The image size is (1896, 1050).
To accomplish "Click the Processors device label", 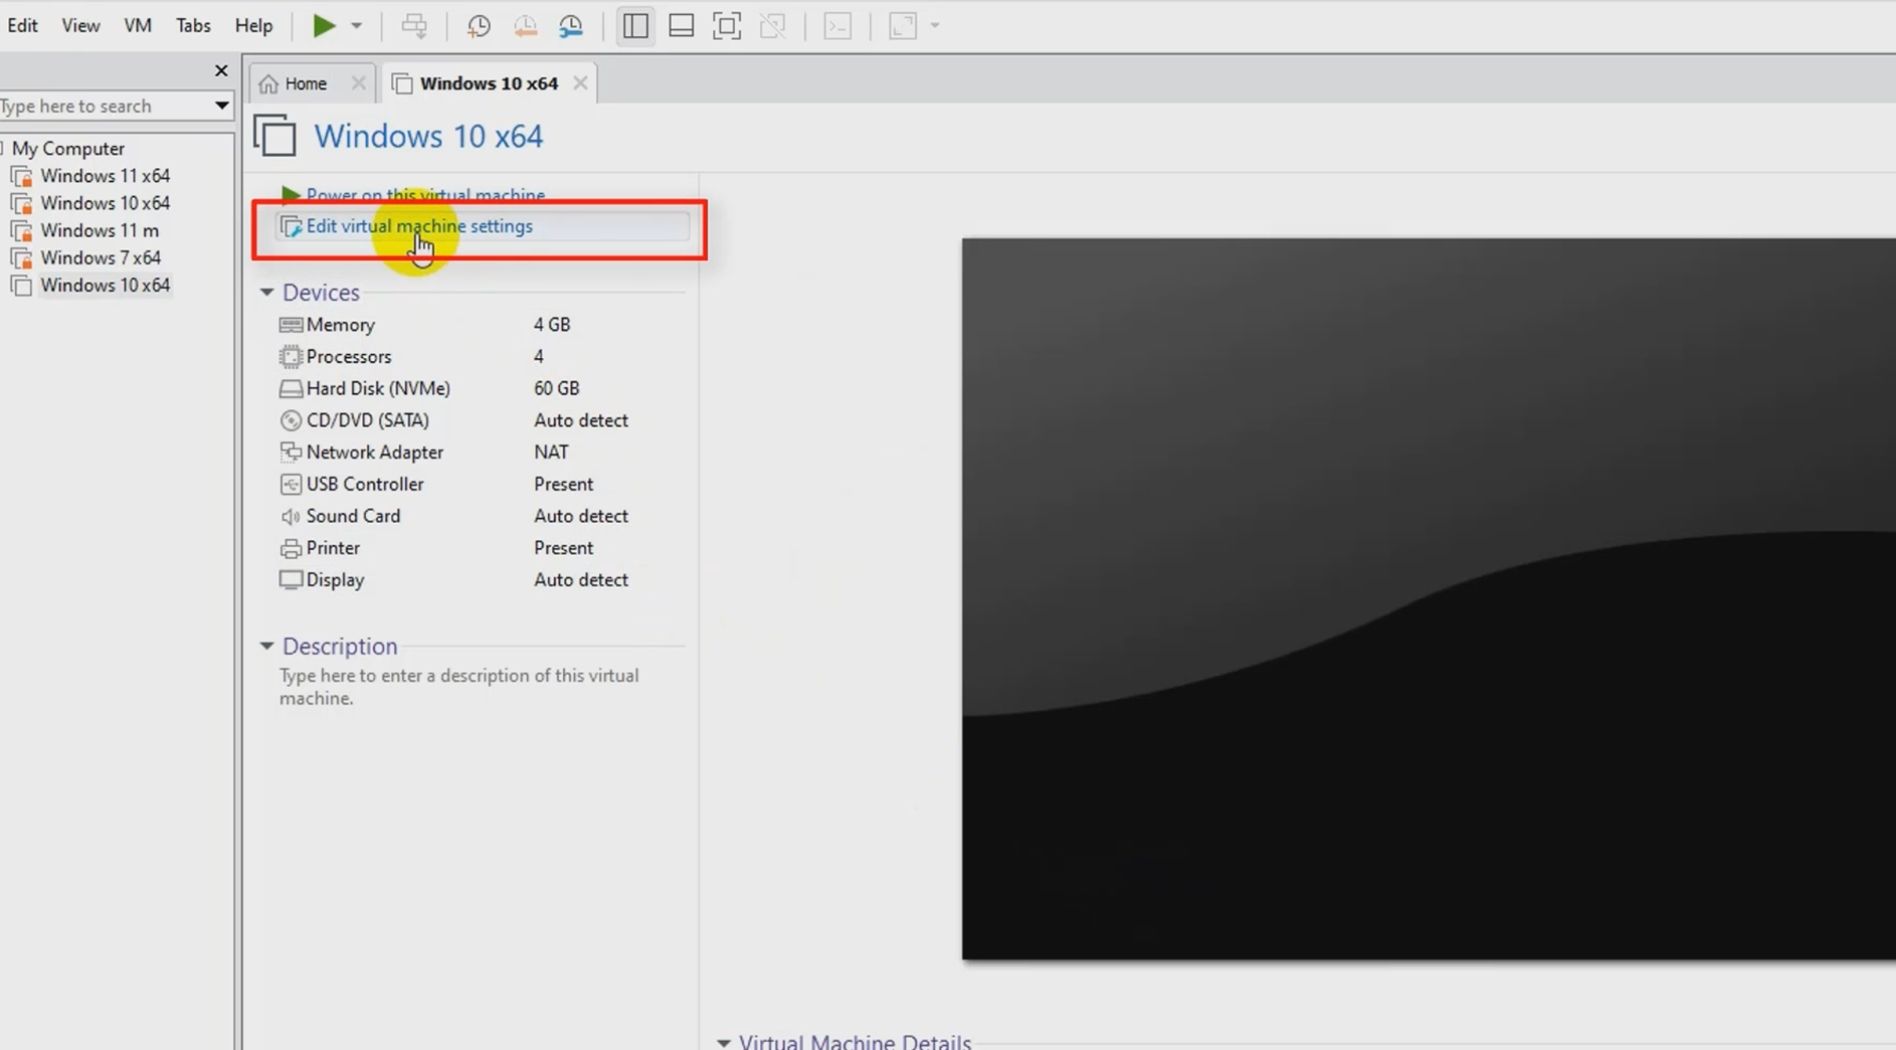I will pyautogui.click(x=348, y=357).
